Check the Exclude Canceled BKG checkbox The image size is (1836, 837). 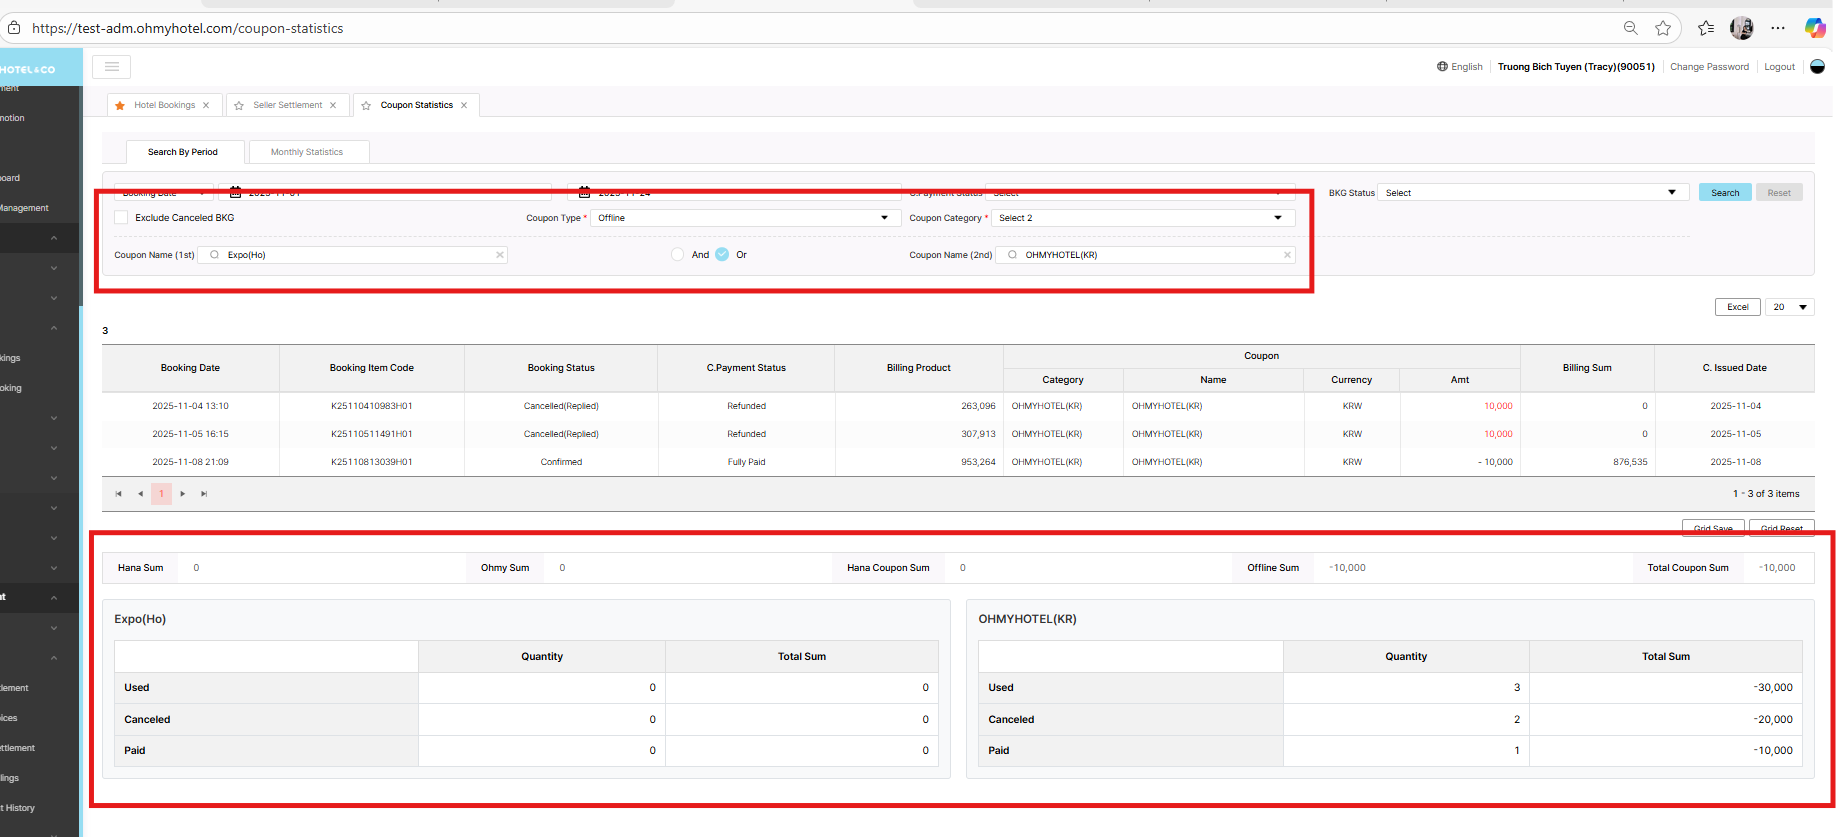coord(122,218)
